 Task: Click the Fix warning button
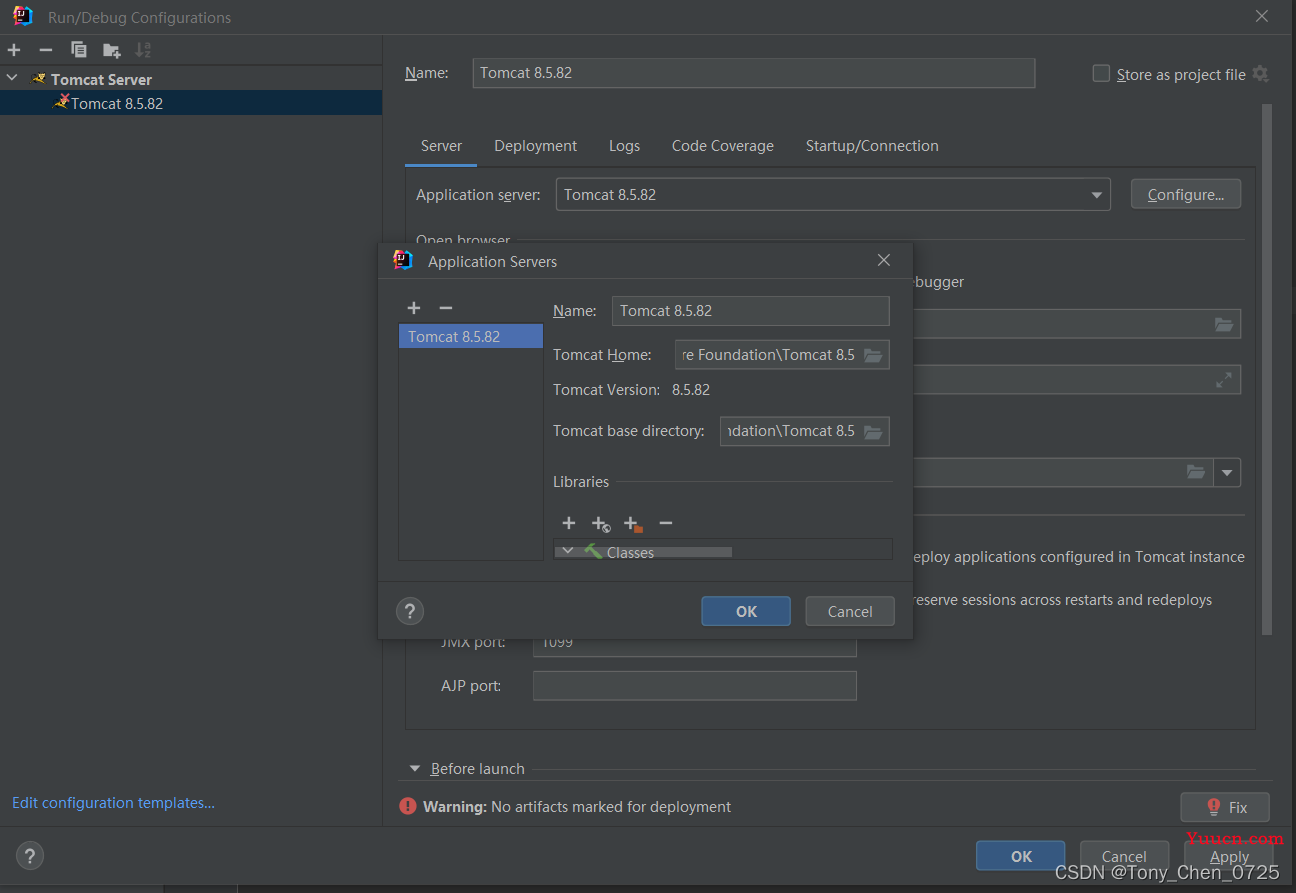pos(1225,807)
